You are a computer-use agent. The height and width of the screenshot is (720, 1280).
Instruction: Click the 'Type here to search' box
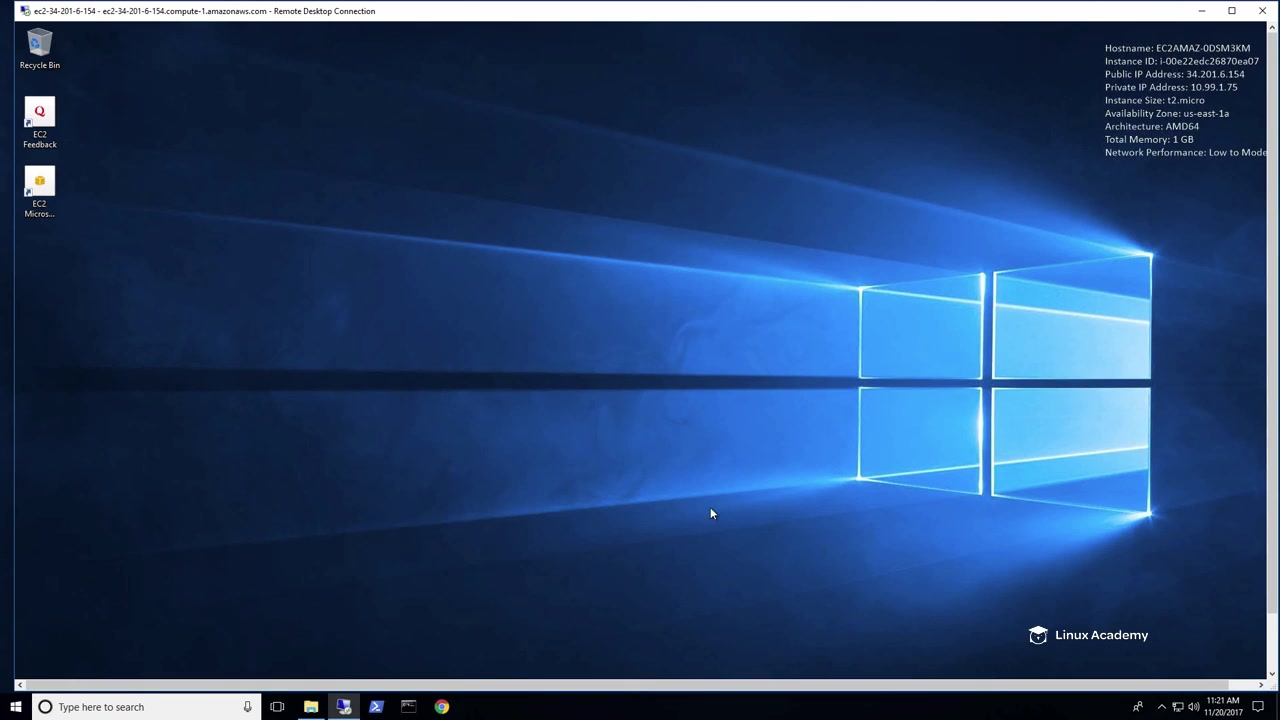coord(146,707)
